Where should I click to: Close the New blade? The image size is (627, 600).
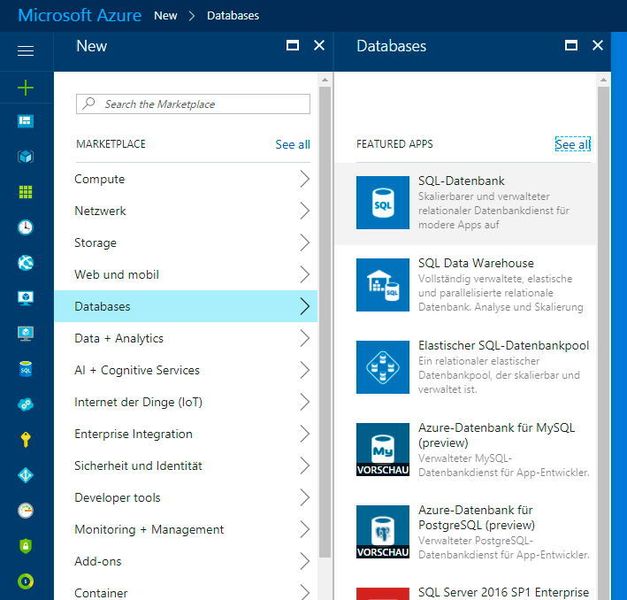coord(319,45)
